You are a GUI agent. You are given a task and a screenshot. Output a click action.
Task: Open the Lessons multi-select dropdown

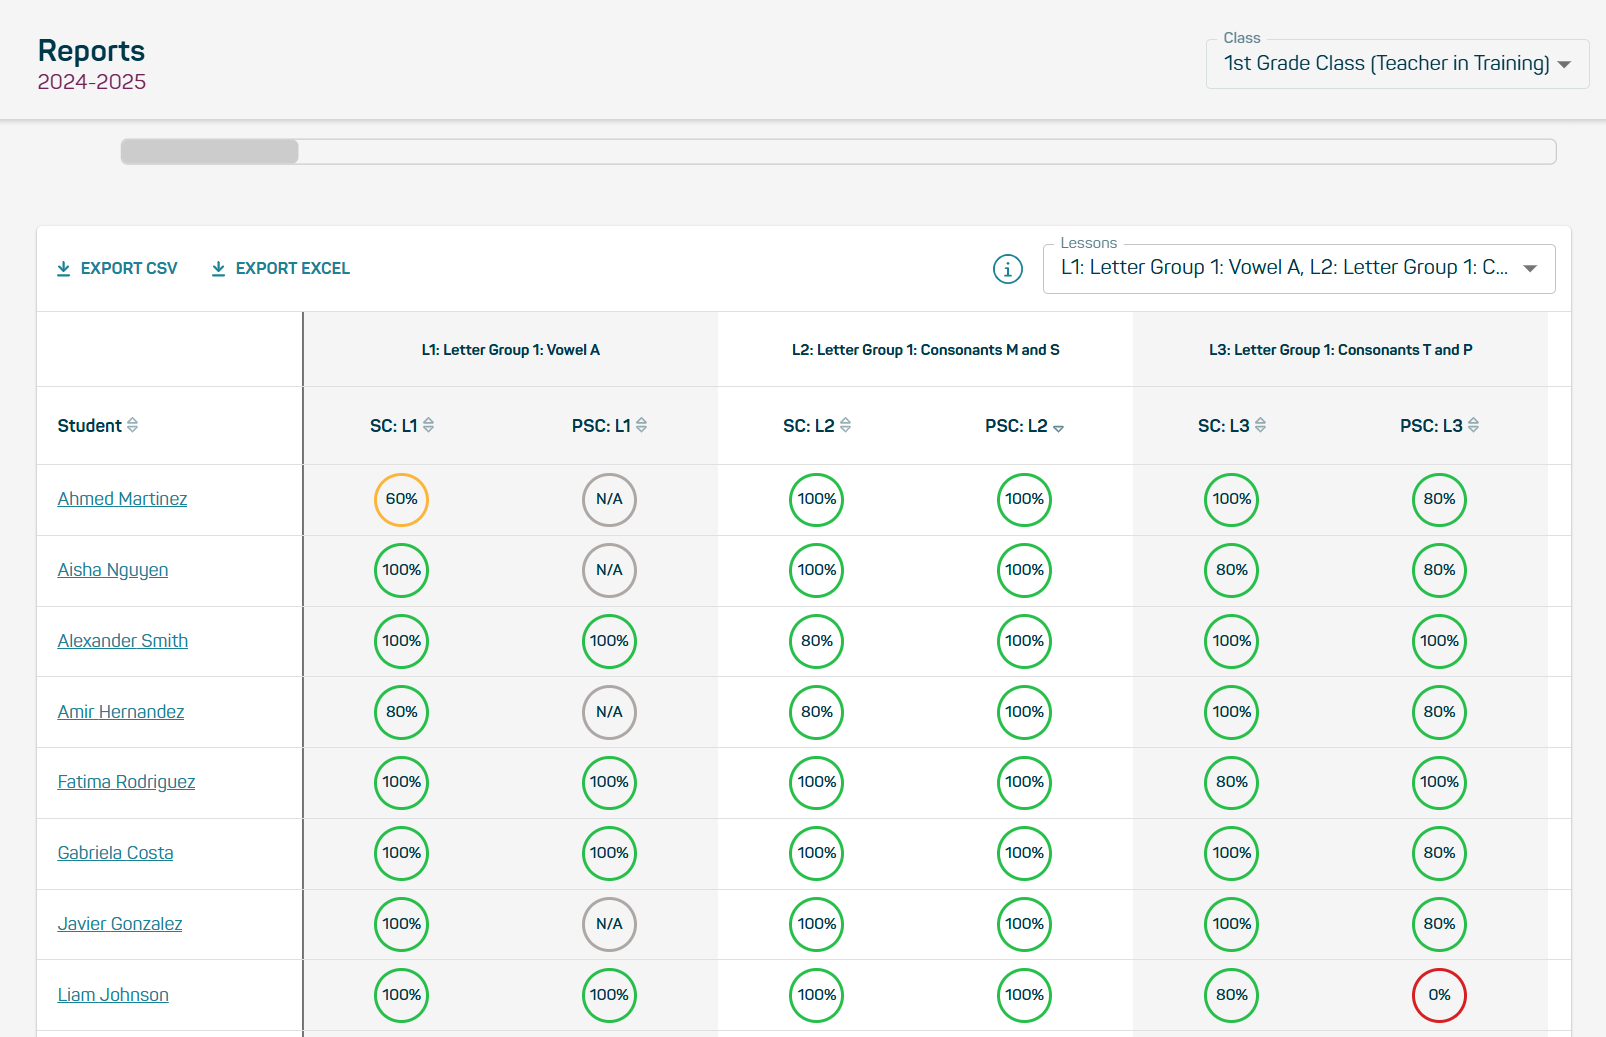coord(1299,269)
